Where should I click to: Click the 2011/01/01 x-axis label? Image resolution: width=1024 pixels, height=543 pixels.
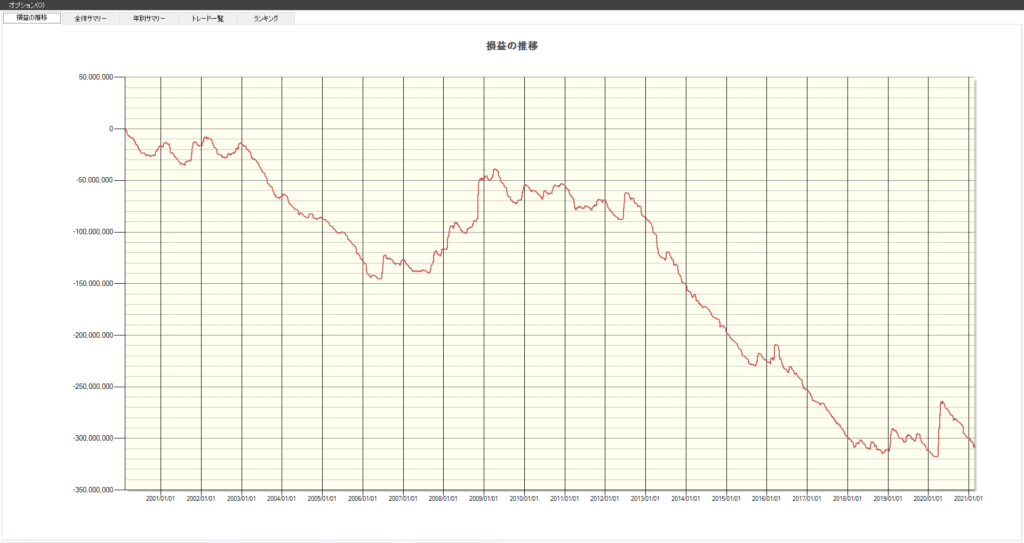[x=565, y=499]
